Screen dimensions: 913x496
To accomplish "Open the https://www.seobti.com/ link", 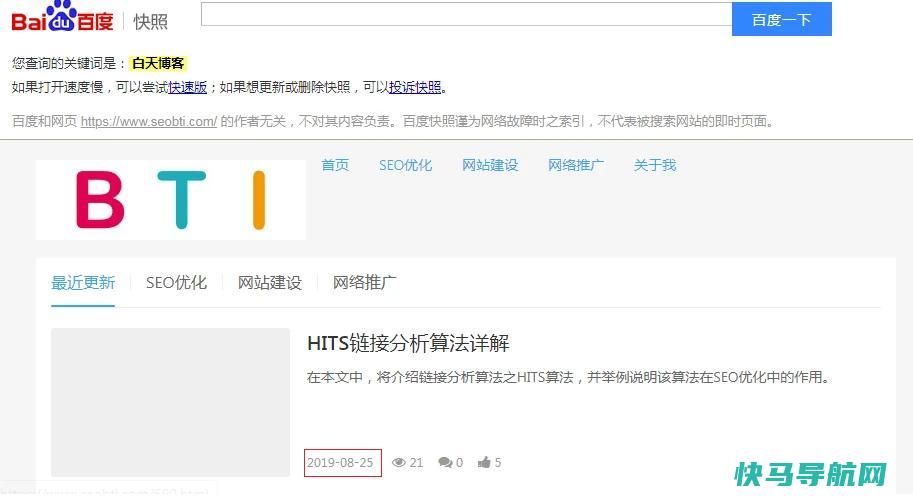I will (148, 122).
